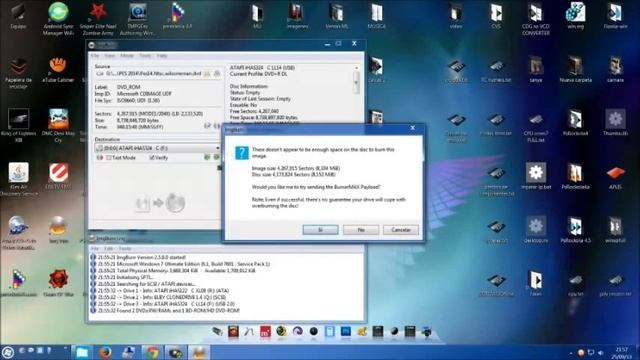This screenshot has height=360, width=640.
Task: Select the CDG to VCD CONVERTER icon
Action: tap(536, 18)
